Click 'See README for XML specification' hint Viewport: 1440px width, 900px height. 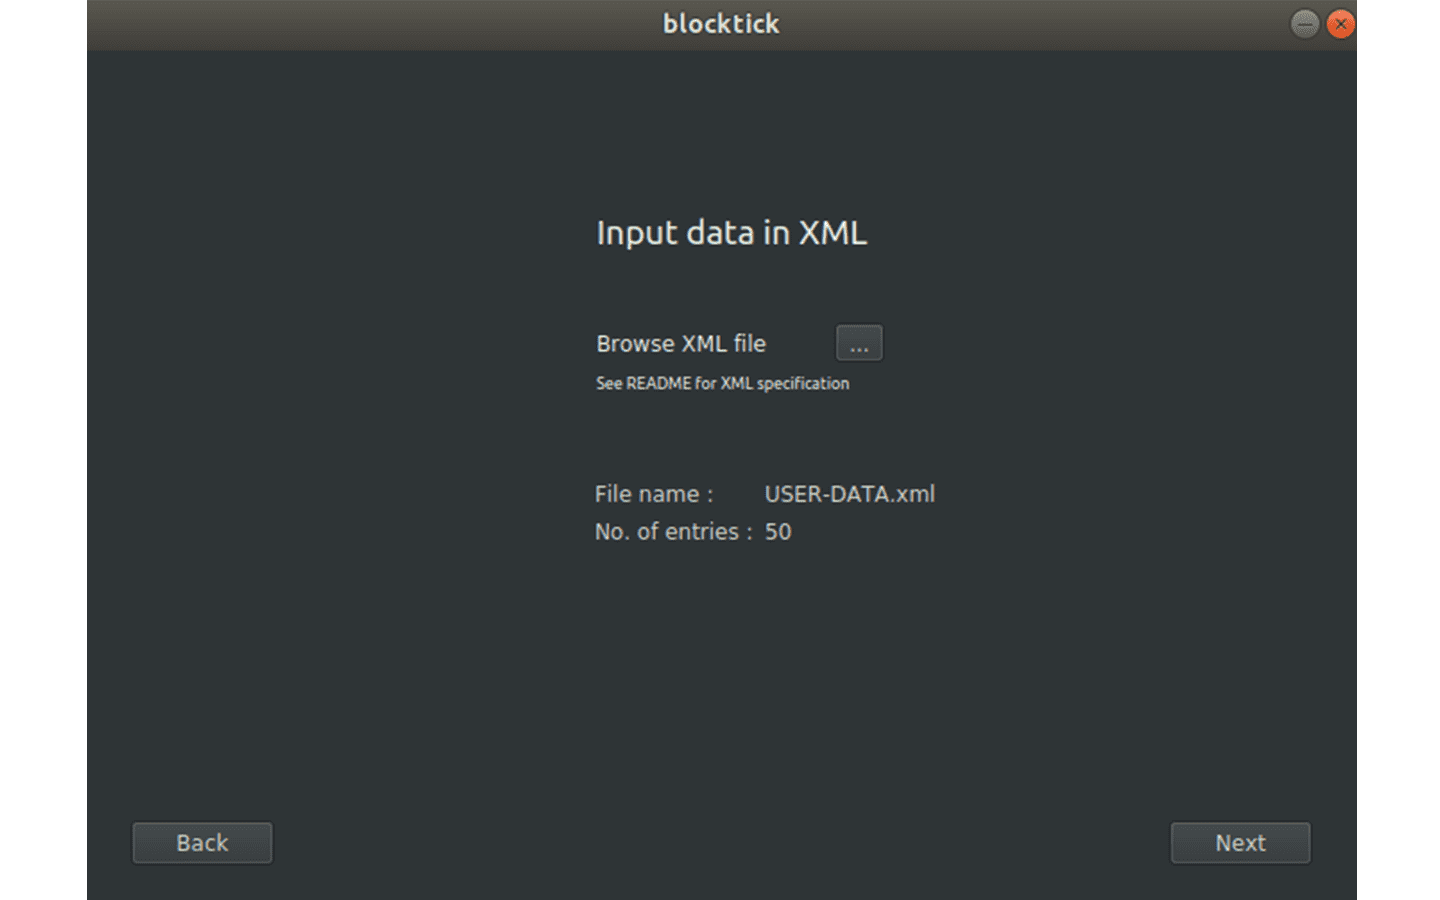pyautogui.click(x=723, y=384)
